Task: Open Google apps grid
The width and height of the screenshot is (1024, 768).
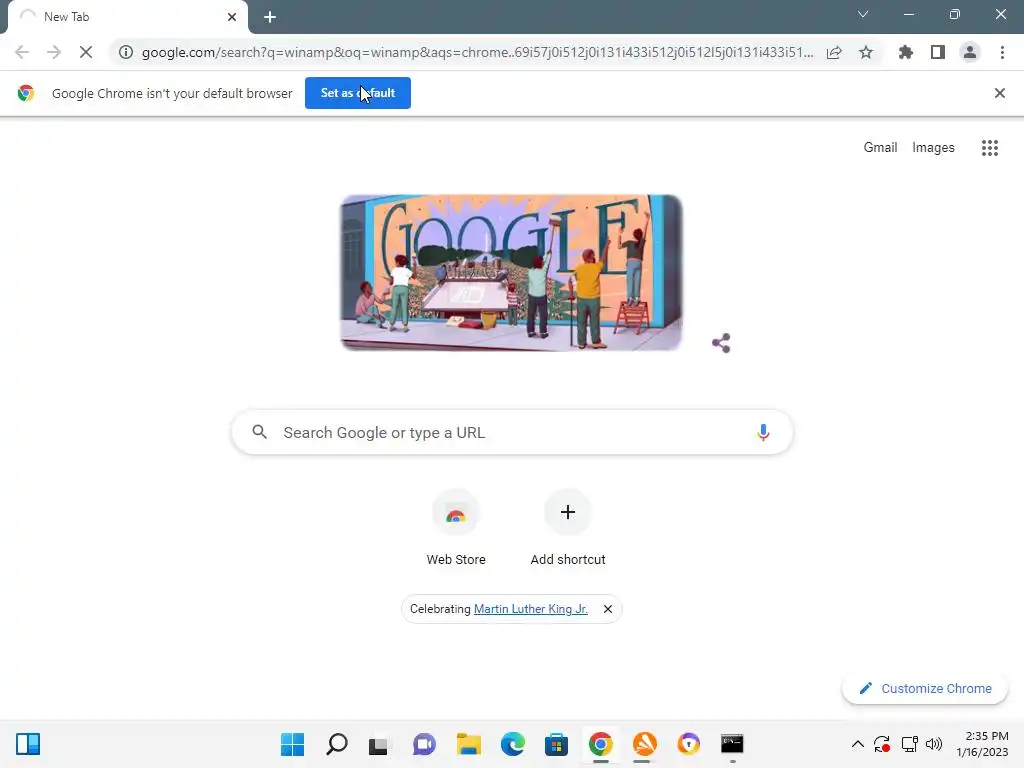Action: click(990, 148)
